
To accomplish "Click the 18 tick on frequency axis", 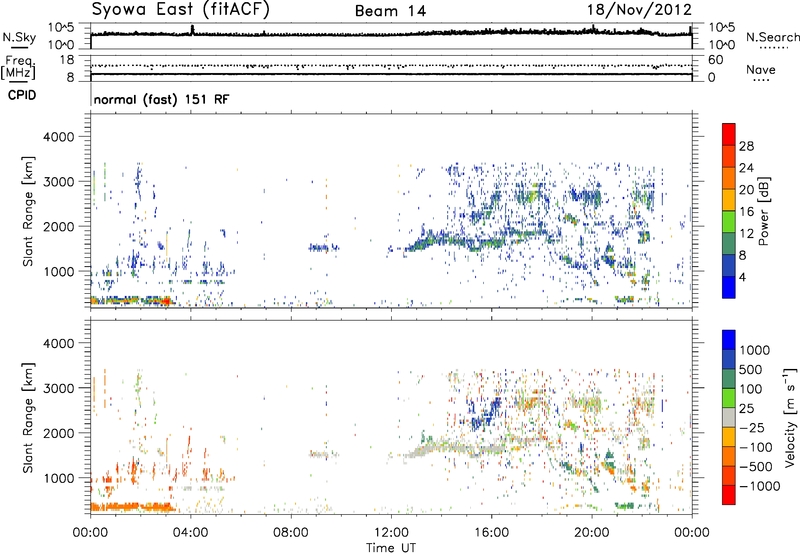I will (67, 60).
